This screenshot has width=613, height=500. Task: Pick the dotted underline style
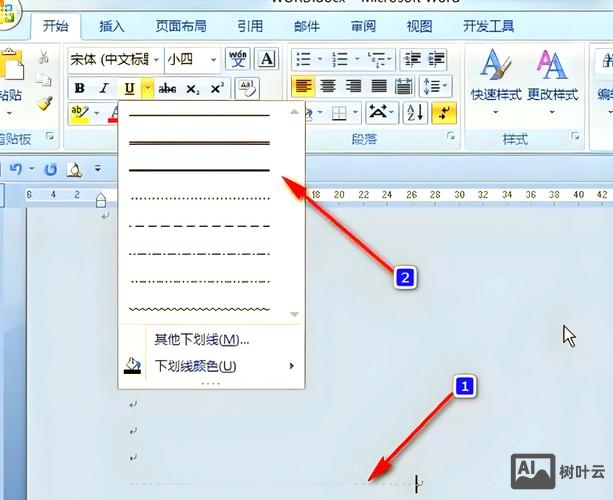coord(199,198)
